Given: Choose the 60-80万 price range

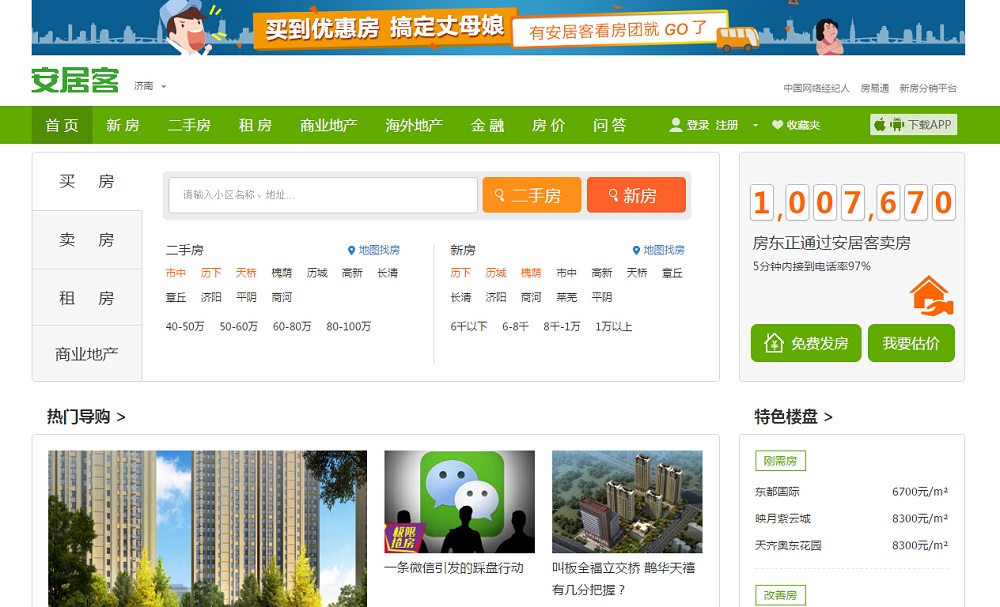Looking at the screenshot, I should 291,326.
